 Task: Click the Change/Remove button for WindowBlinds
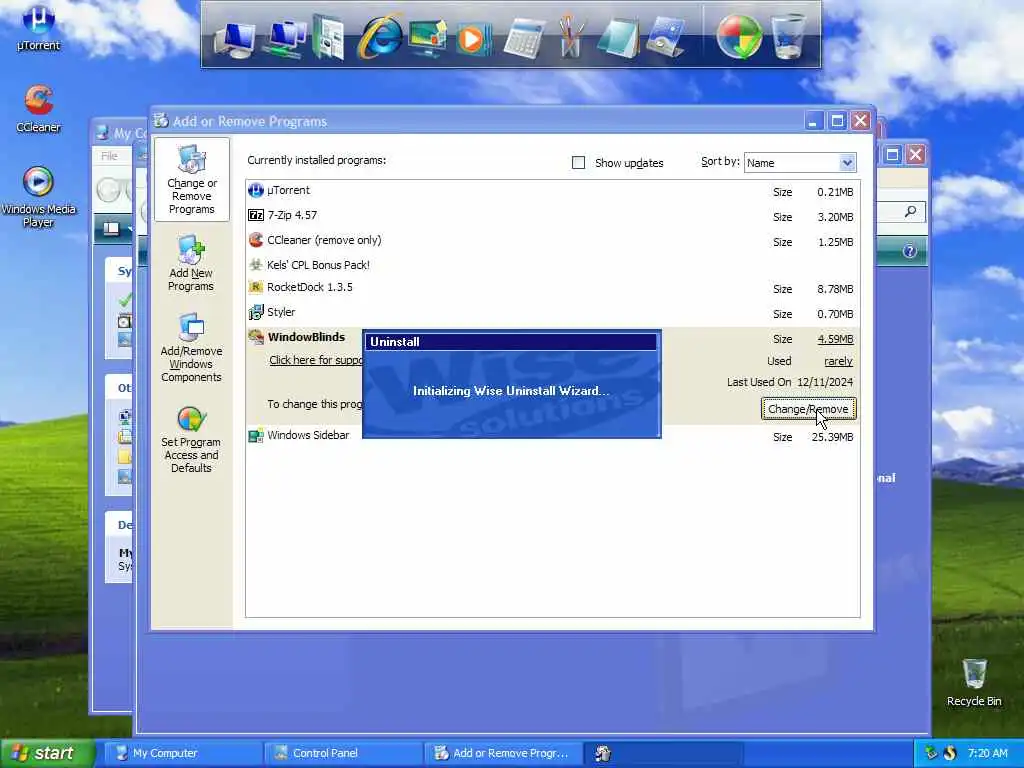pyautogui.click(x=808, y=409)
